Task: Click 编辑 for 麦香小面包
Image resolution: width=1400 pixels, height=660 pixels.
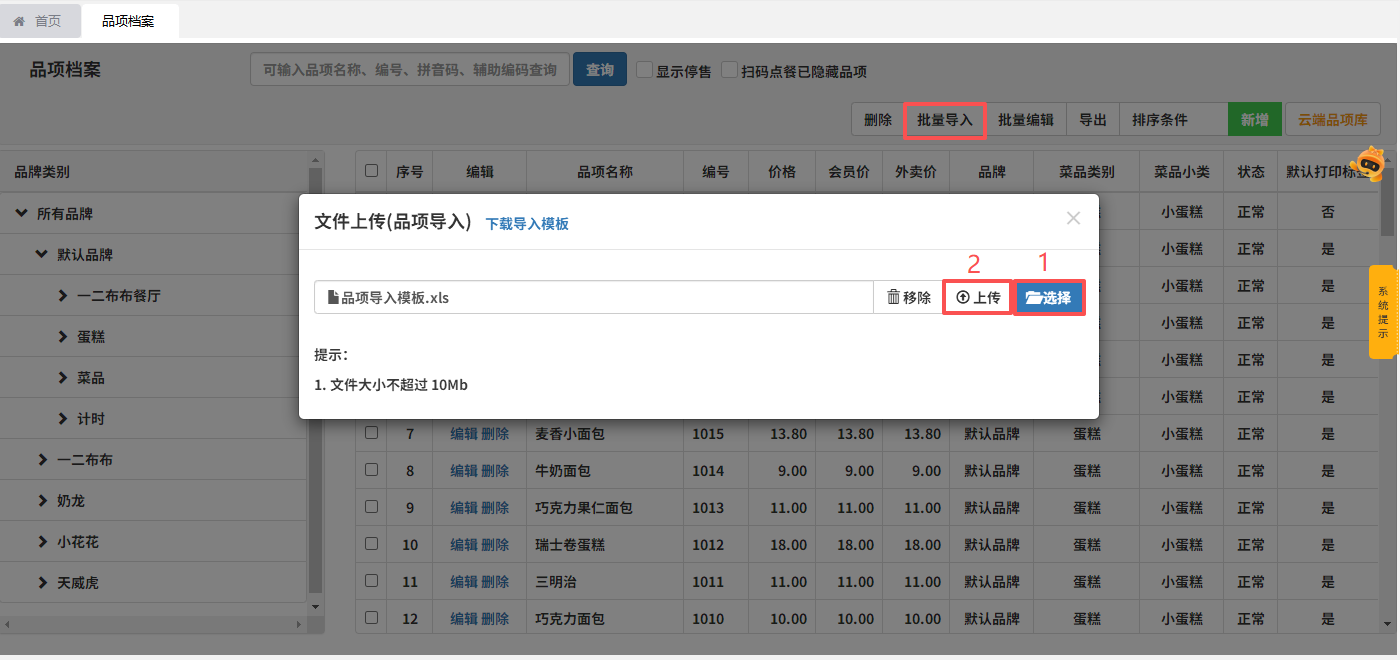Action: (464, 434)
